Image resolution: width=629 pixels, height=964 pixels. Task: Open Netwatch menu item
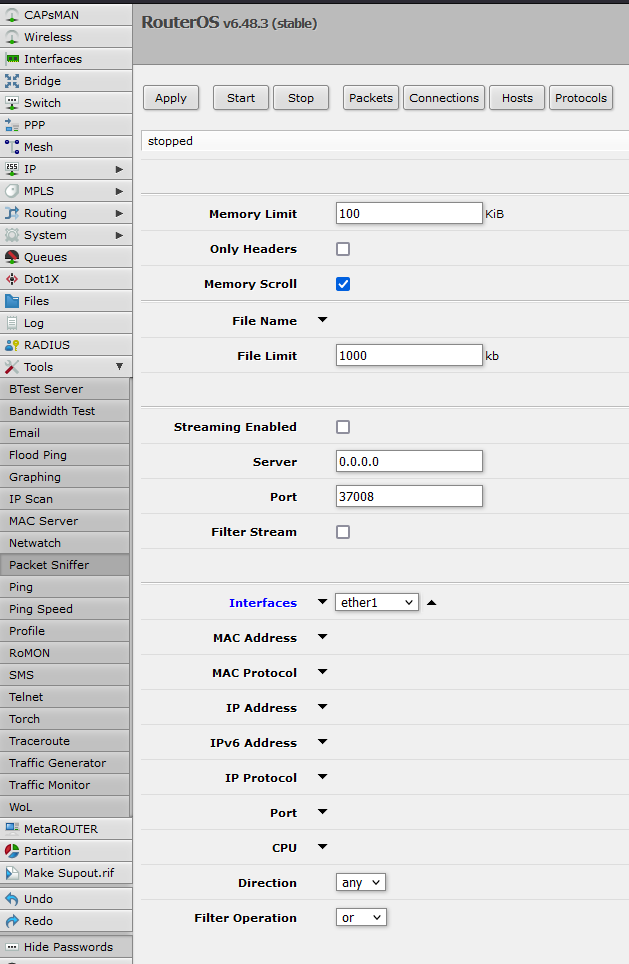[x=65, y=543]
